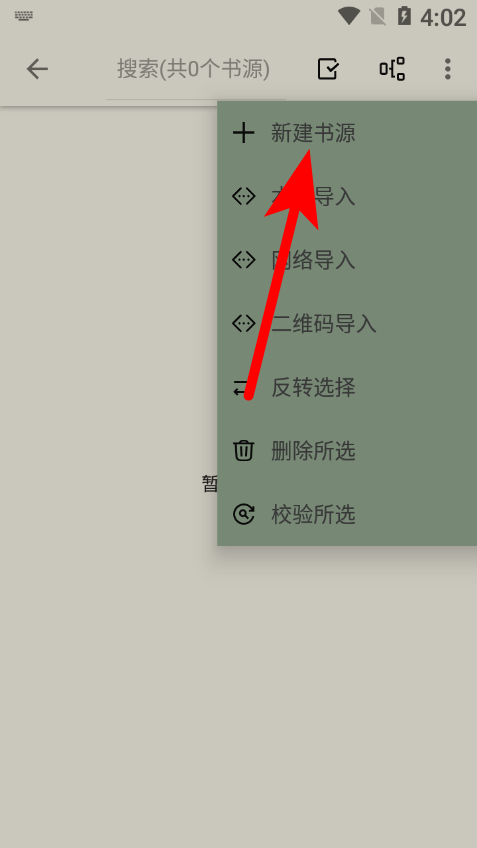
Task: Select the 二维码导入 menu entry
Action: [347, 323]
